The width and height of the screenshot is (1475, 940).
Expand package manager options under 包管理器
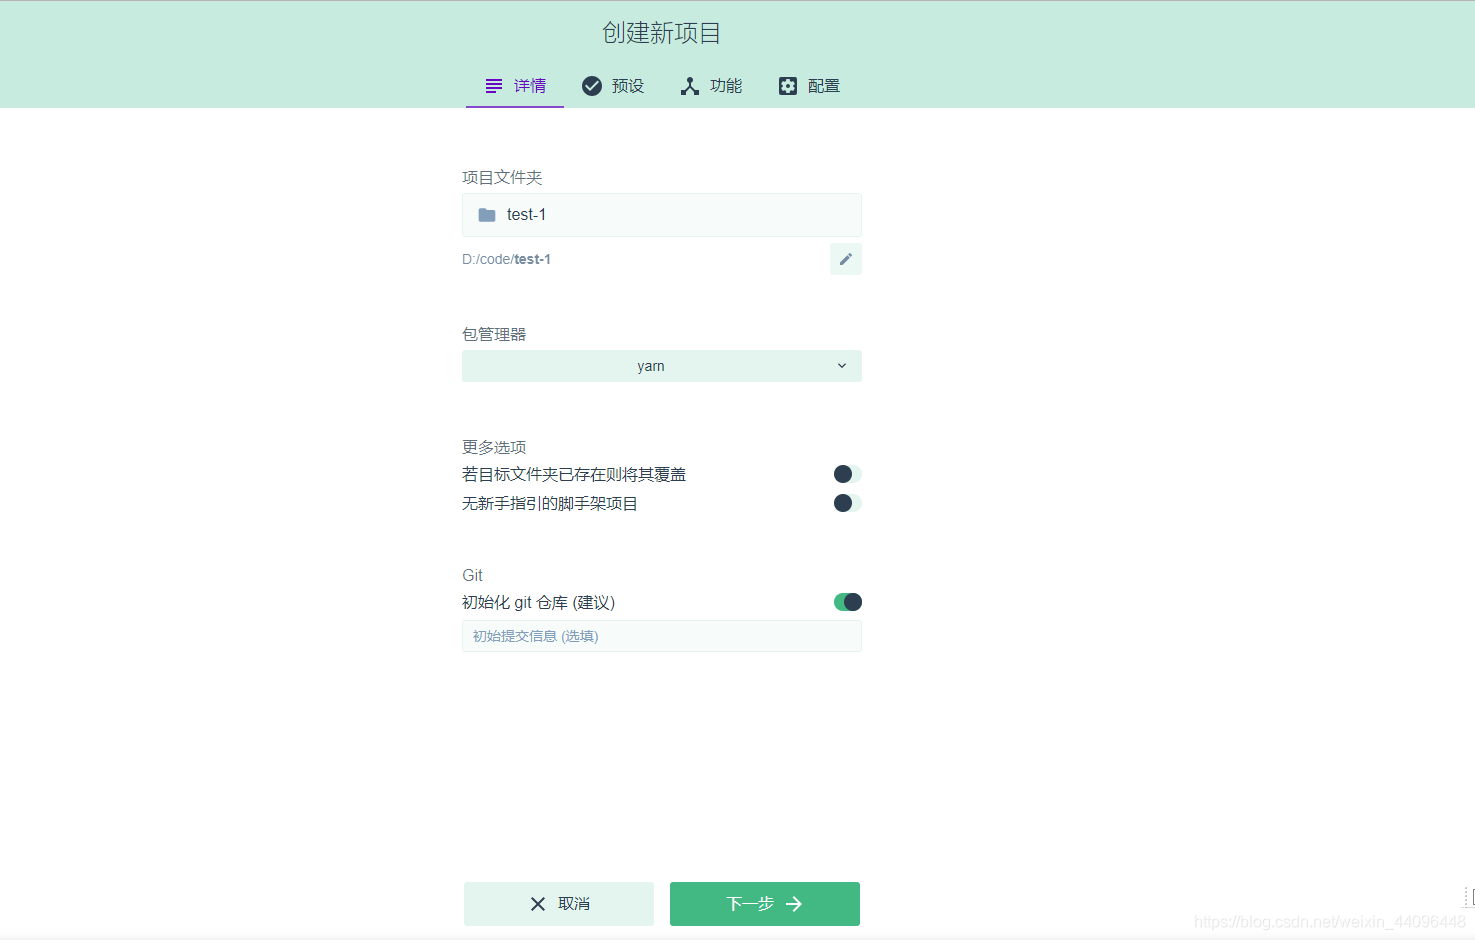point(661,365)
